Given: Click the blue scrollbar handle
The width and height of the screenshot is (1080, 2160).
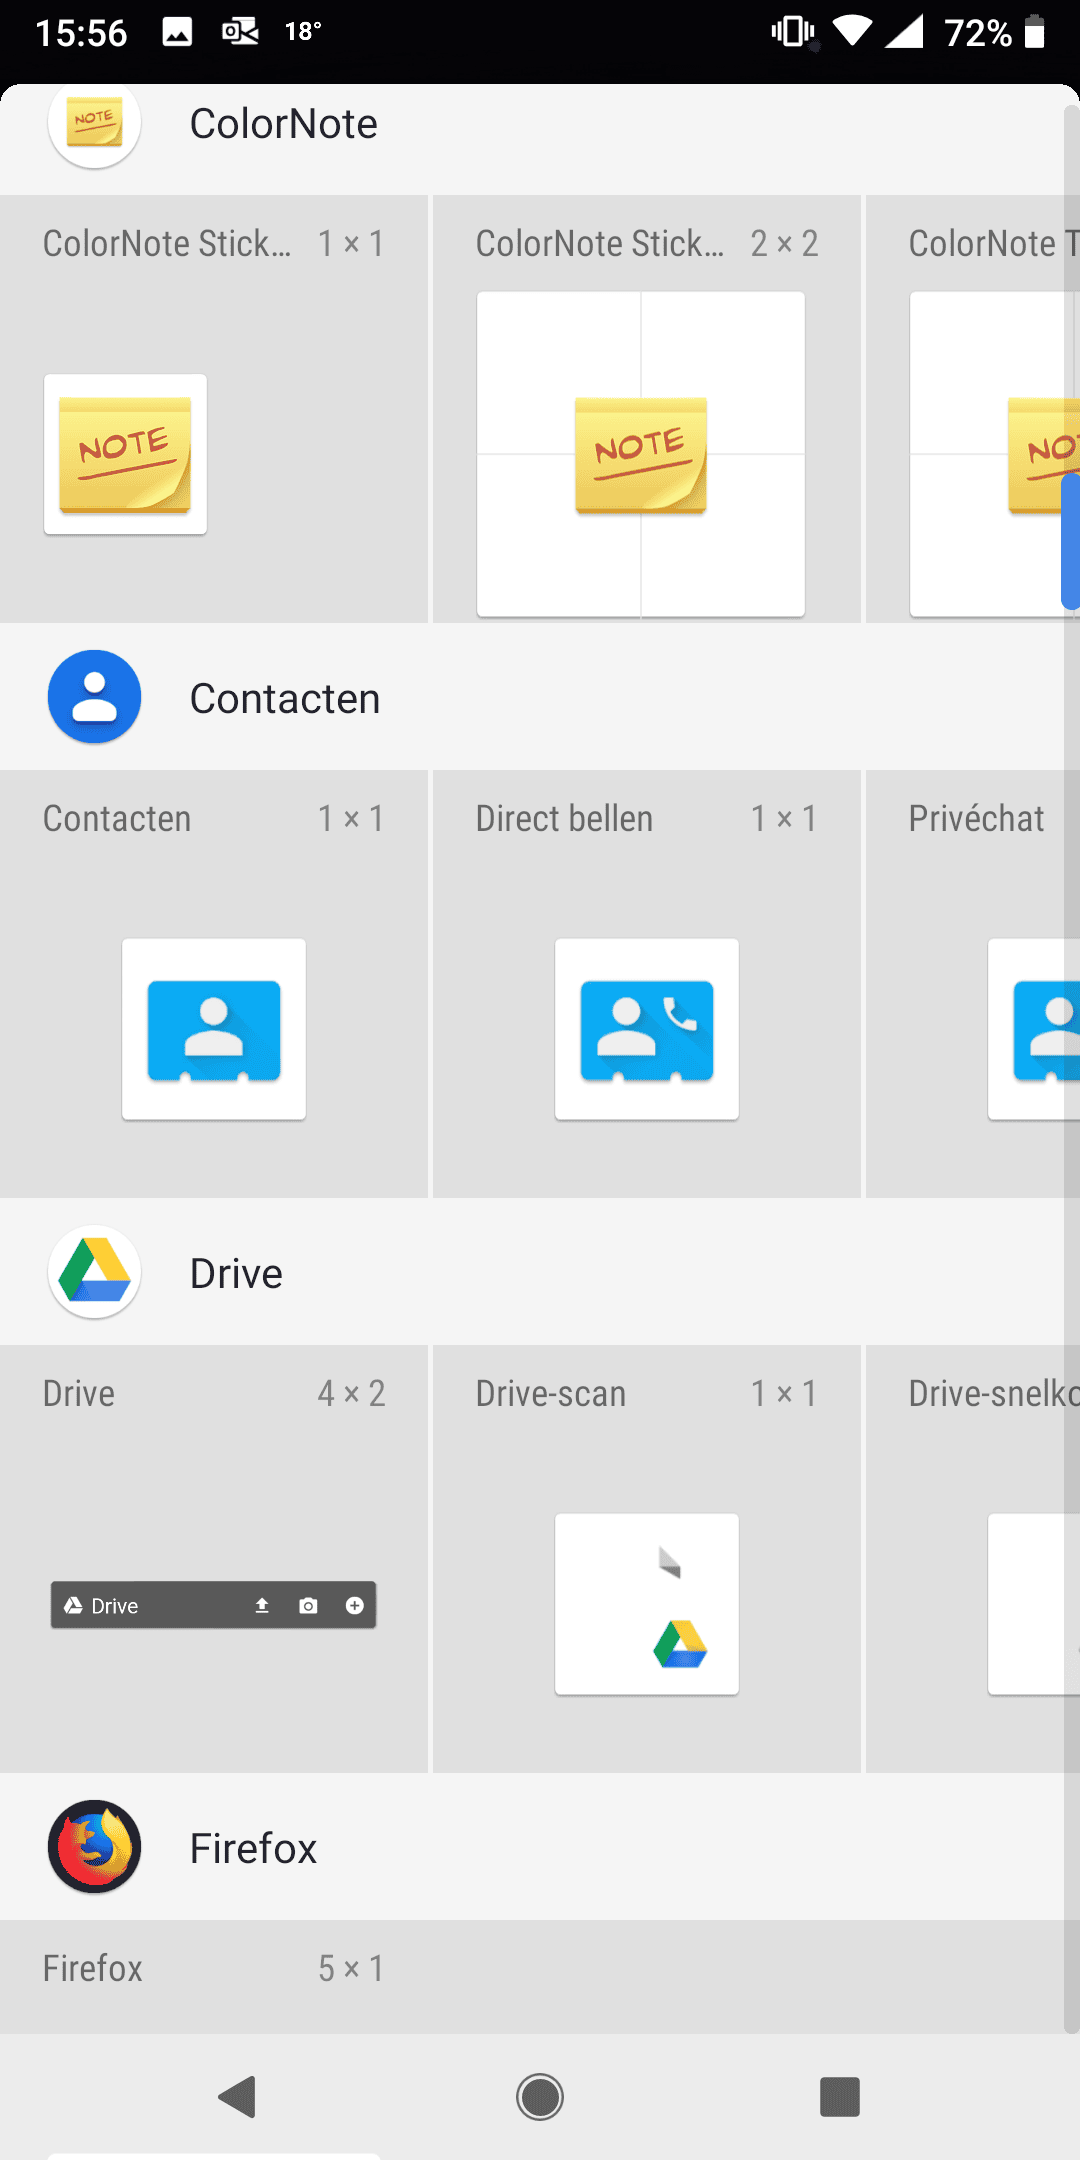Looking at the screenshot, I should (1069, 540).
